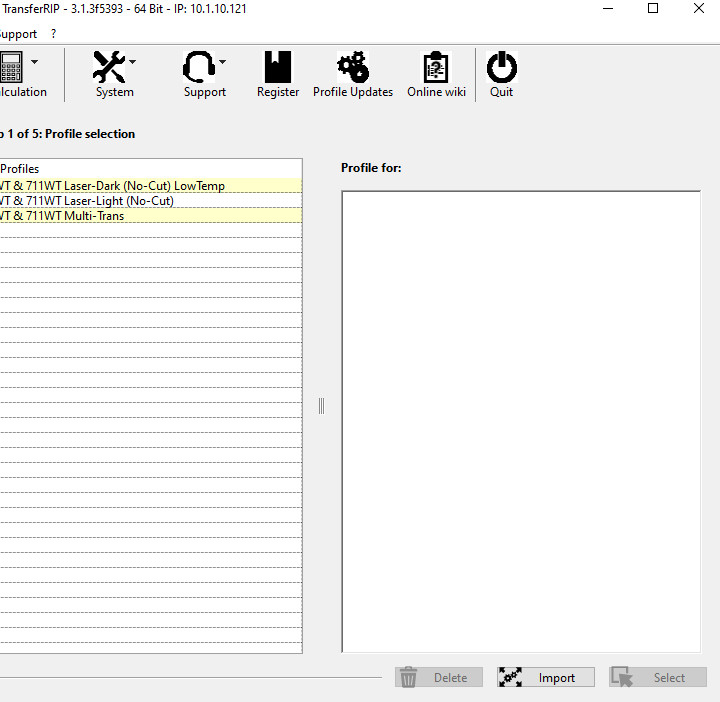Click the Profiles column header
Screen dimensions: 720x702
coord(151,169)
